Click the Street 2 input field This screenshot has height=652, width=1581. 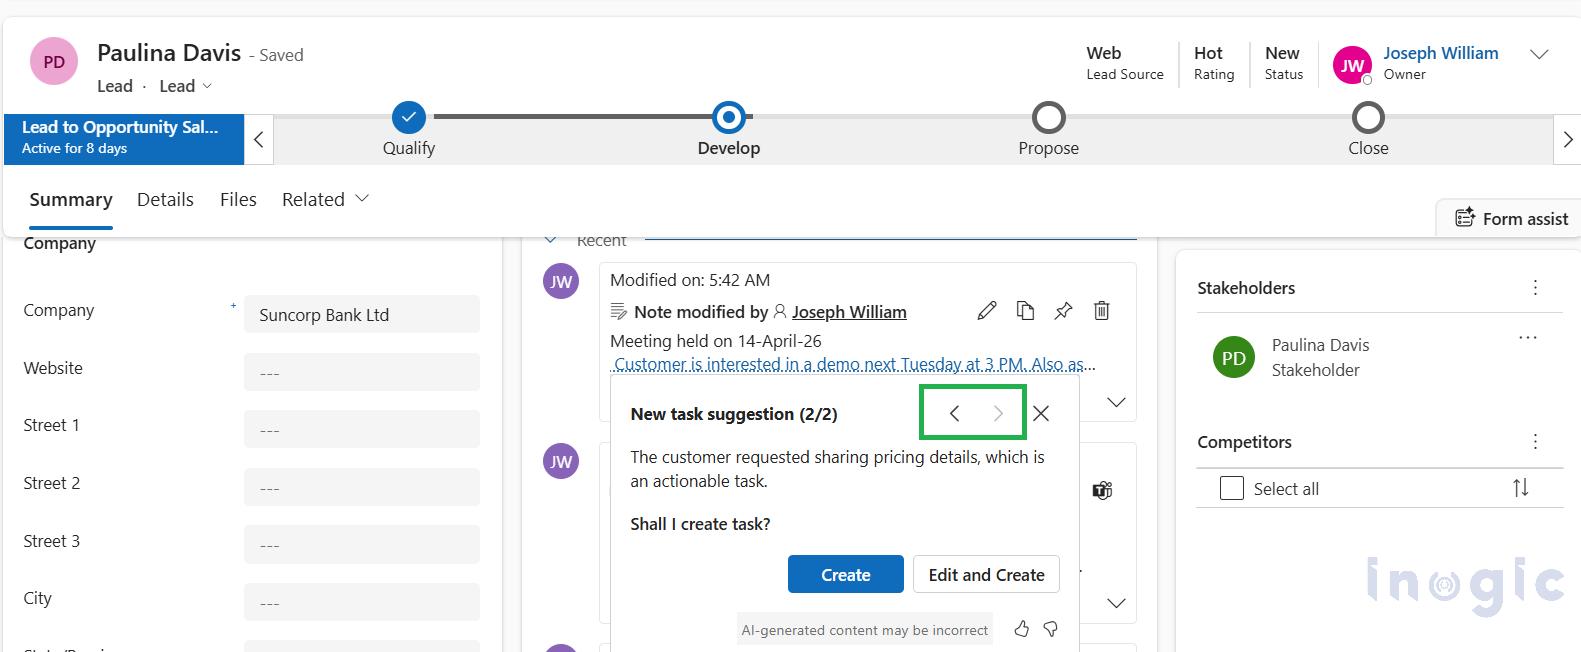point(362,487)
